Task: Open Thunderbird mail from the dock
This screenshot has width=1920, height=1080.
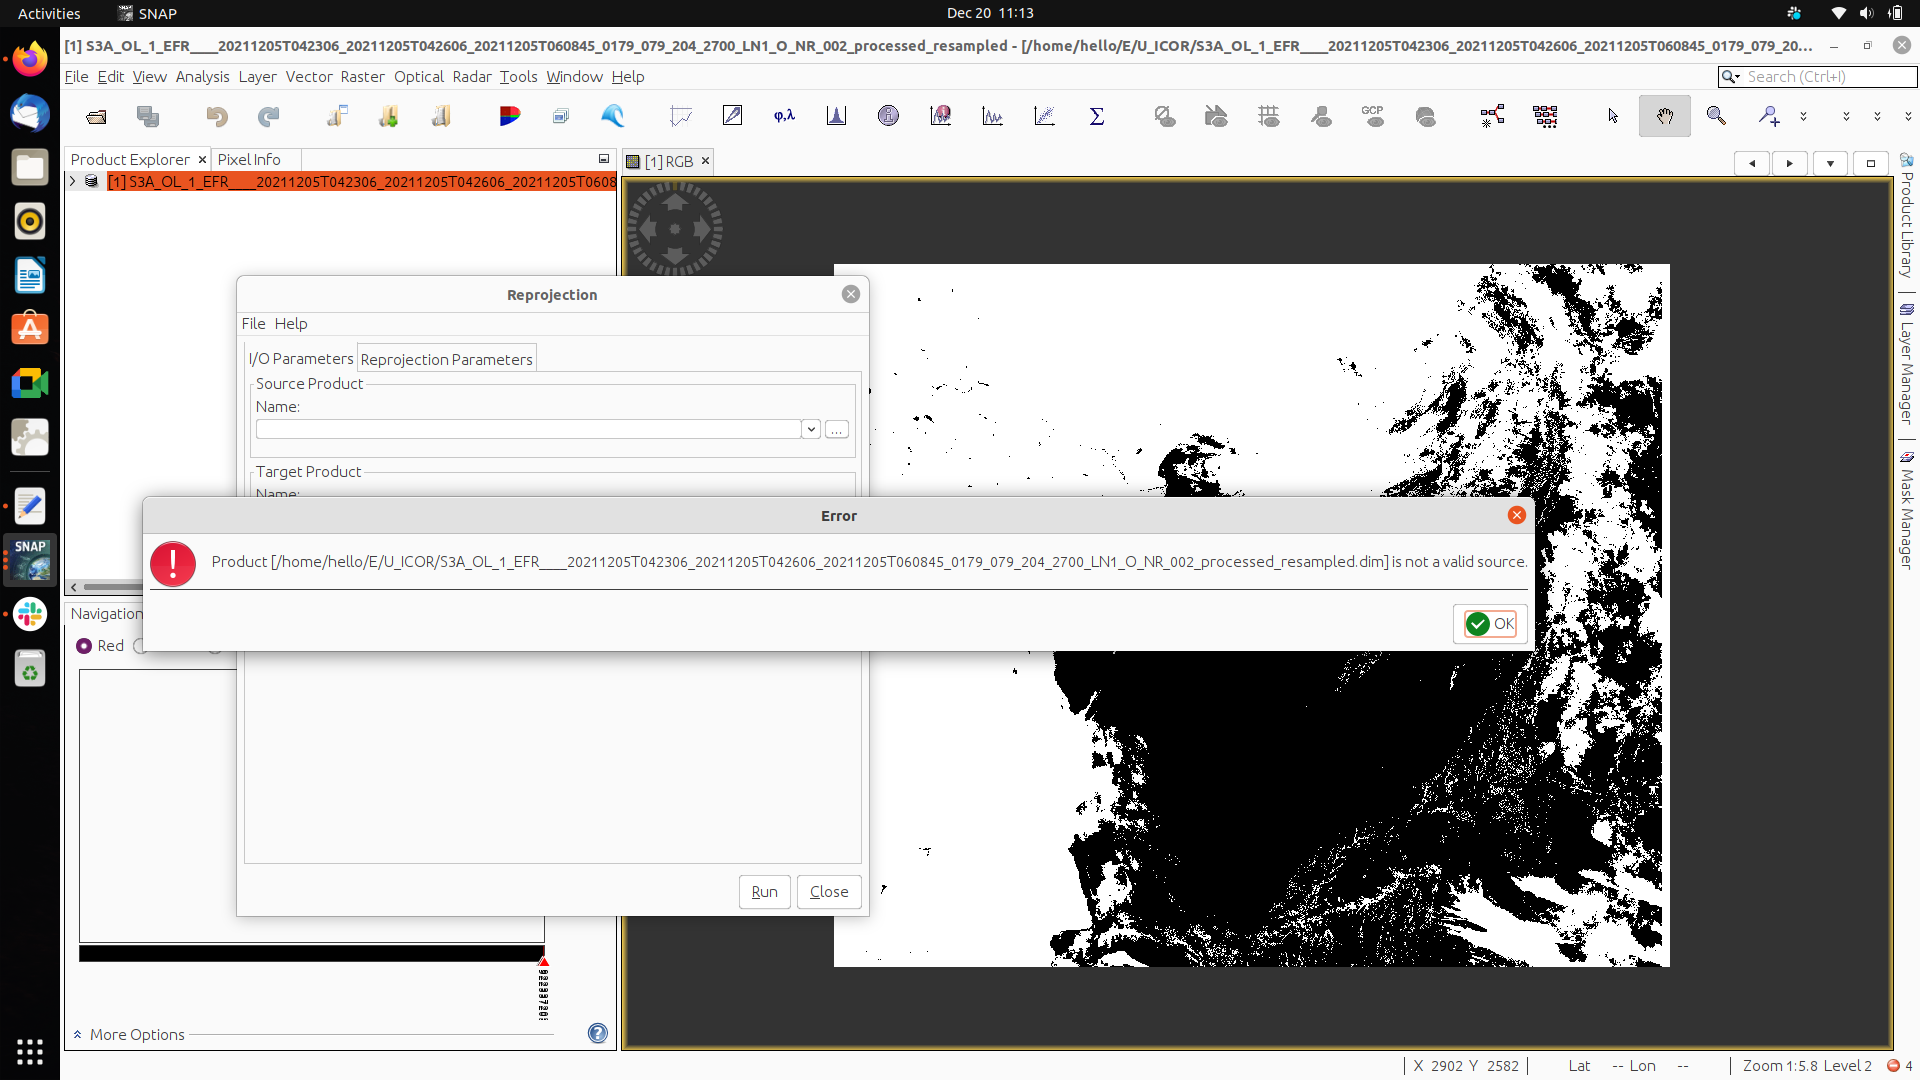Action: coord(30,114)
